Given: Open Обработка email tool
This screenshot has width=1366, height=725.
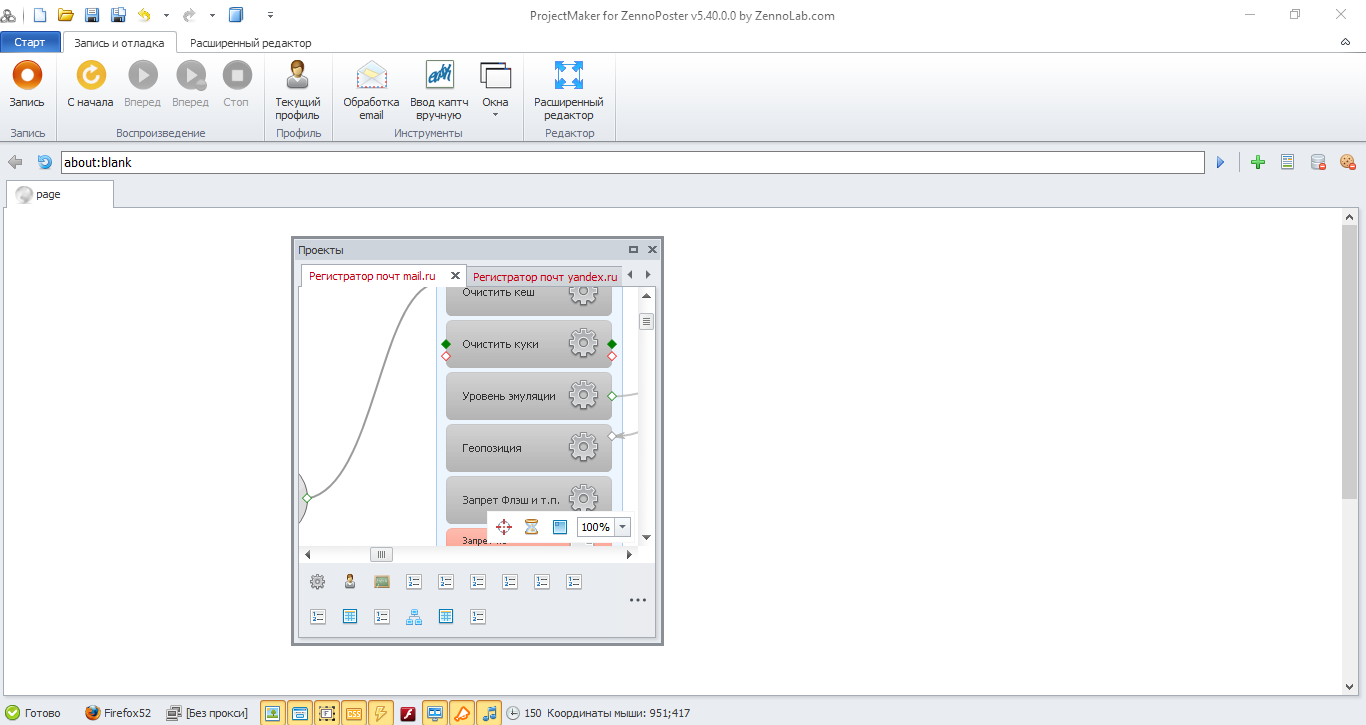Looking at the screenshot, I should 371,90.
